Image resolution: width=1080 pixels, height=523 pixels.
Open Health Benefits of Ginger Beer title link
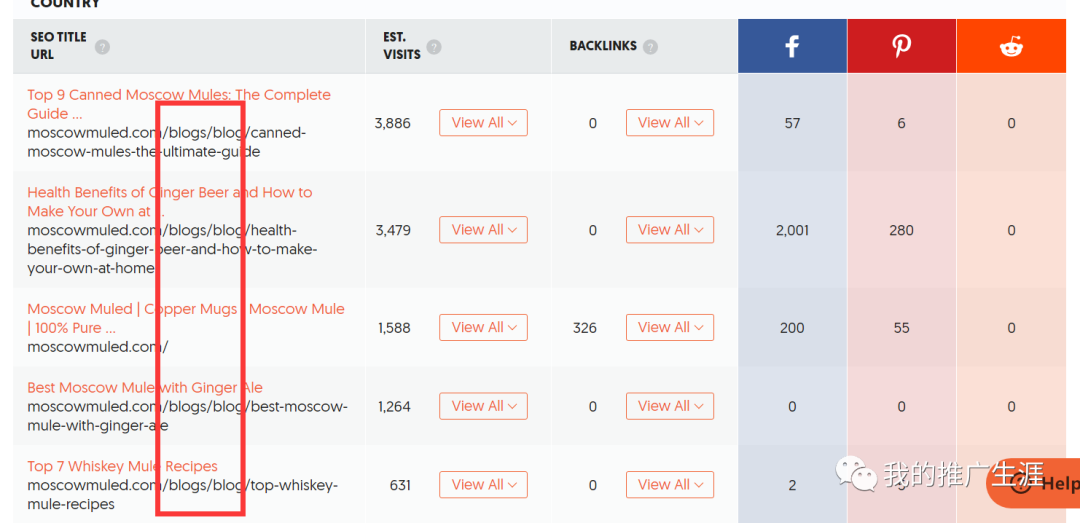[169, 202]
